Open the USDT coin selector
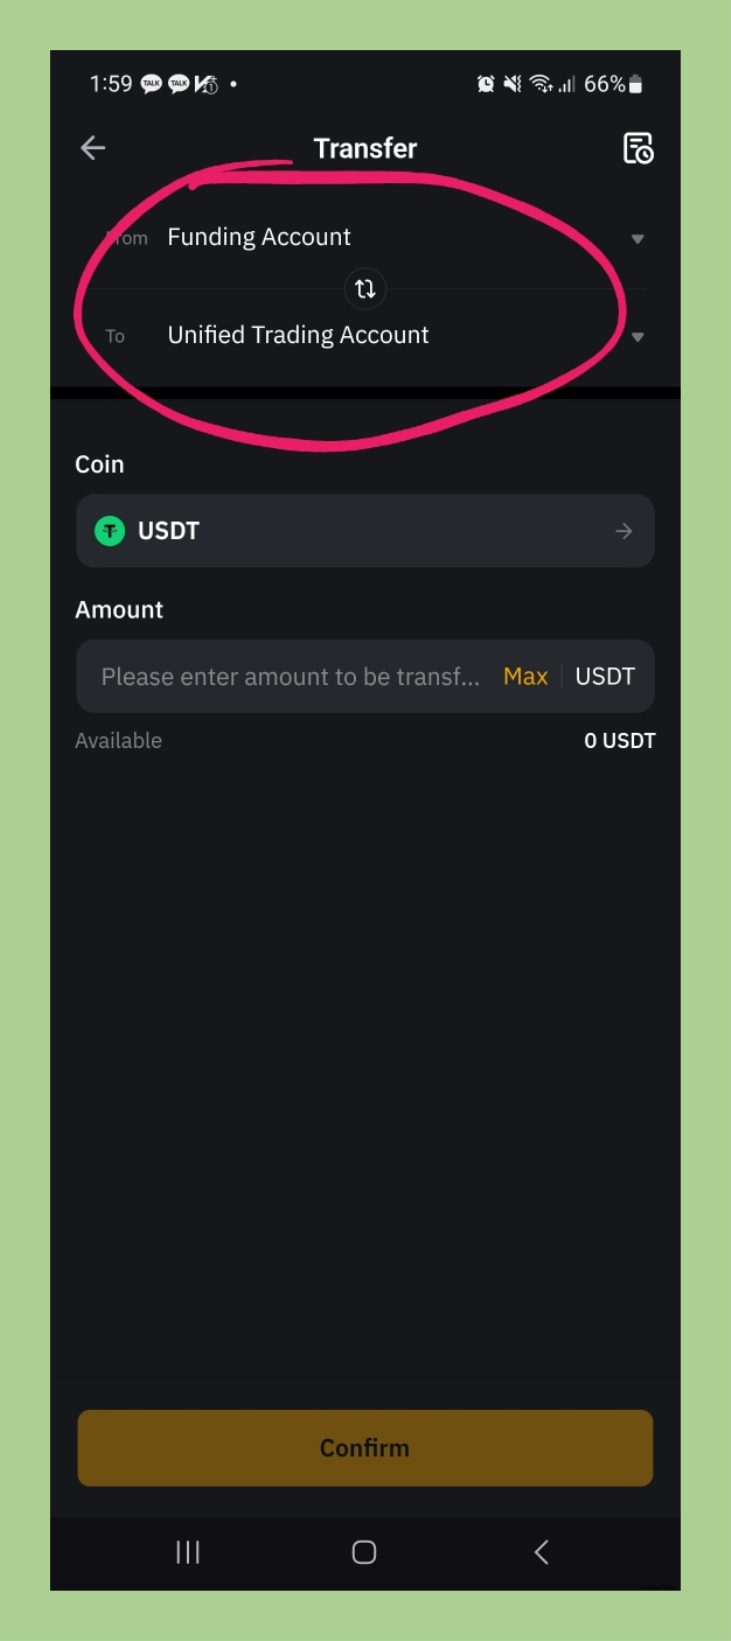731x1641 pixels. (365, 531)
